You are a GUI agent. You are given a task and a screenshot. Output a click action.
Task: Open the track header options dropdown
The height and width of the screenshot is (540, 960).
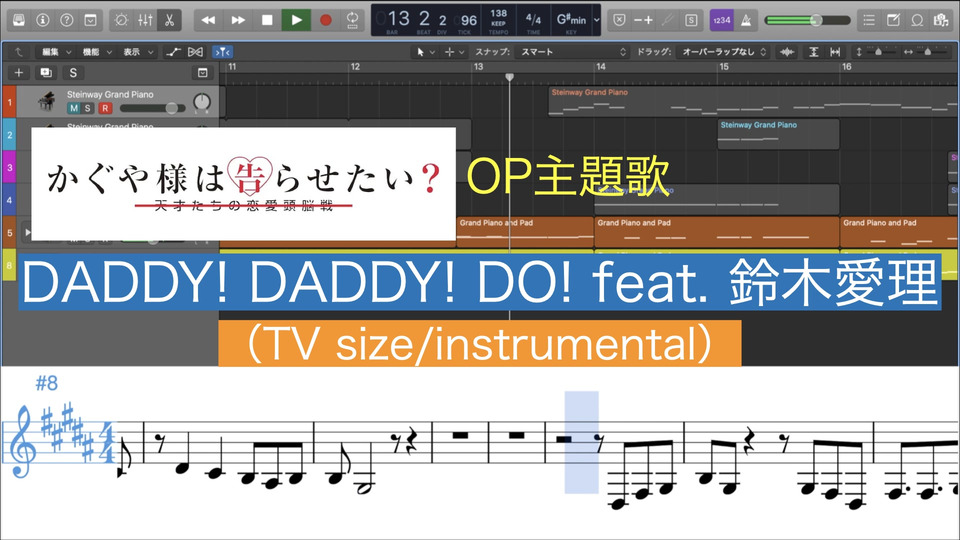pos(203,73)
